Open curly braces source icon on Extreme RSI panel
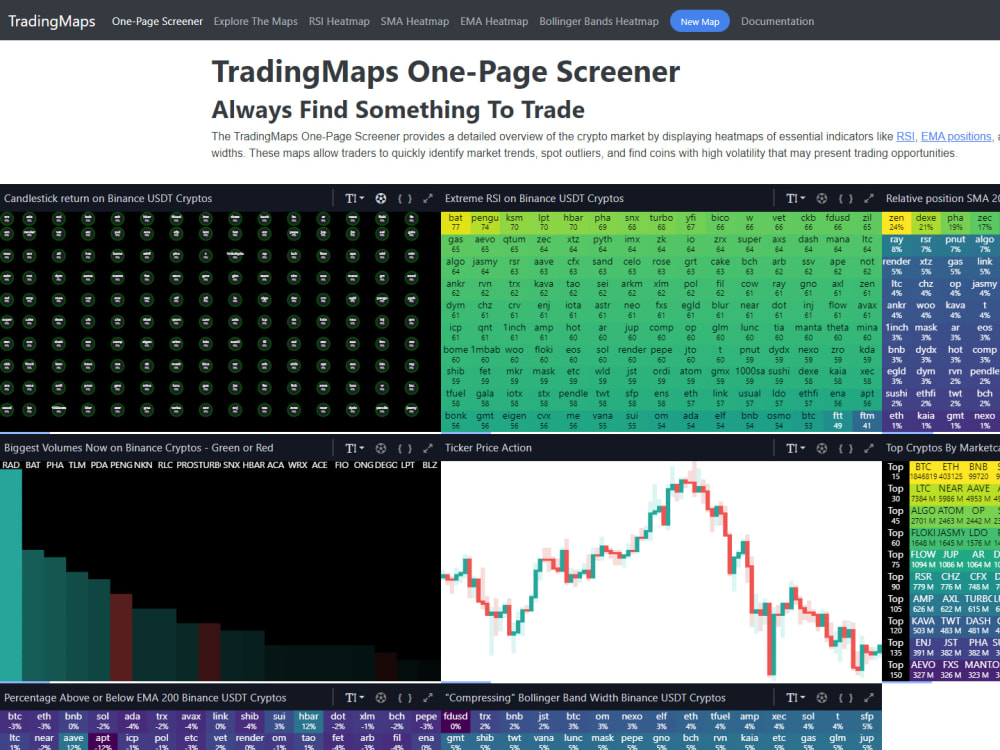This screenshot has width=1000, height=750. [845, 198]
